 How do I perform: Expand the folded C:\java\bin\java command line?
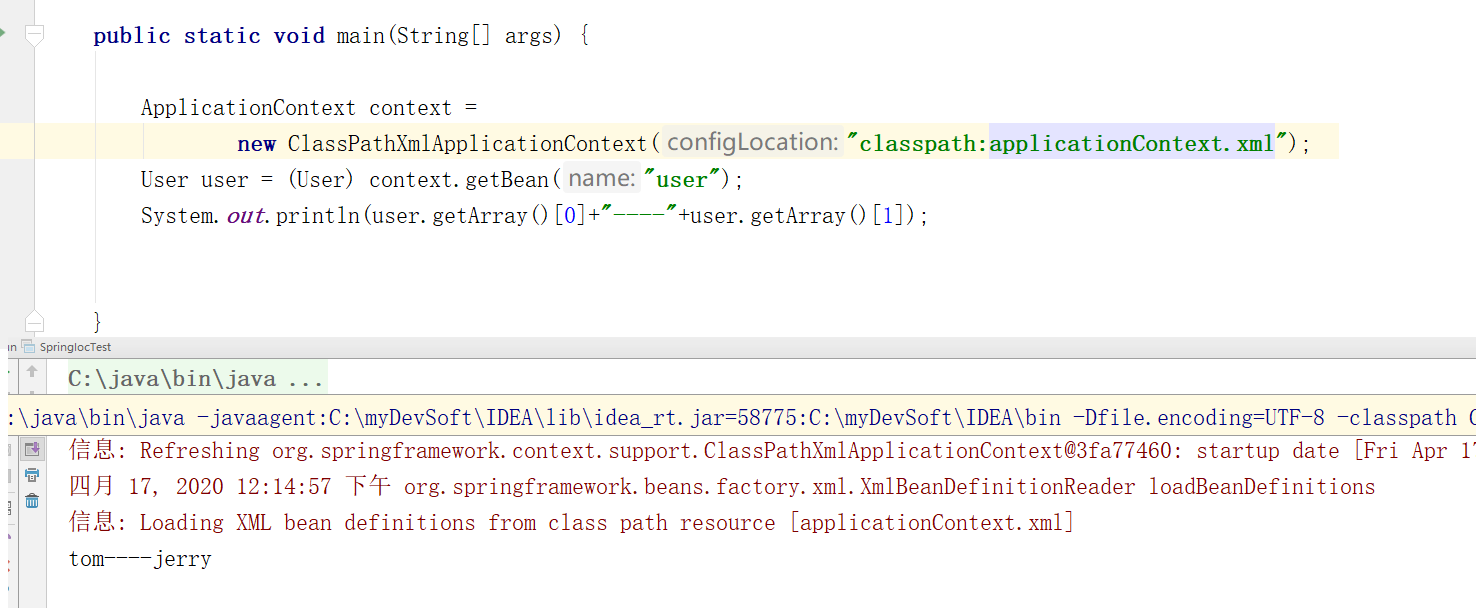[196, 379]
